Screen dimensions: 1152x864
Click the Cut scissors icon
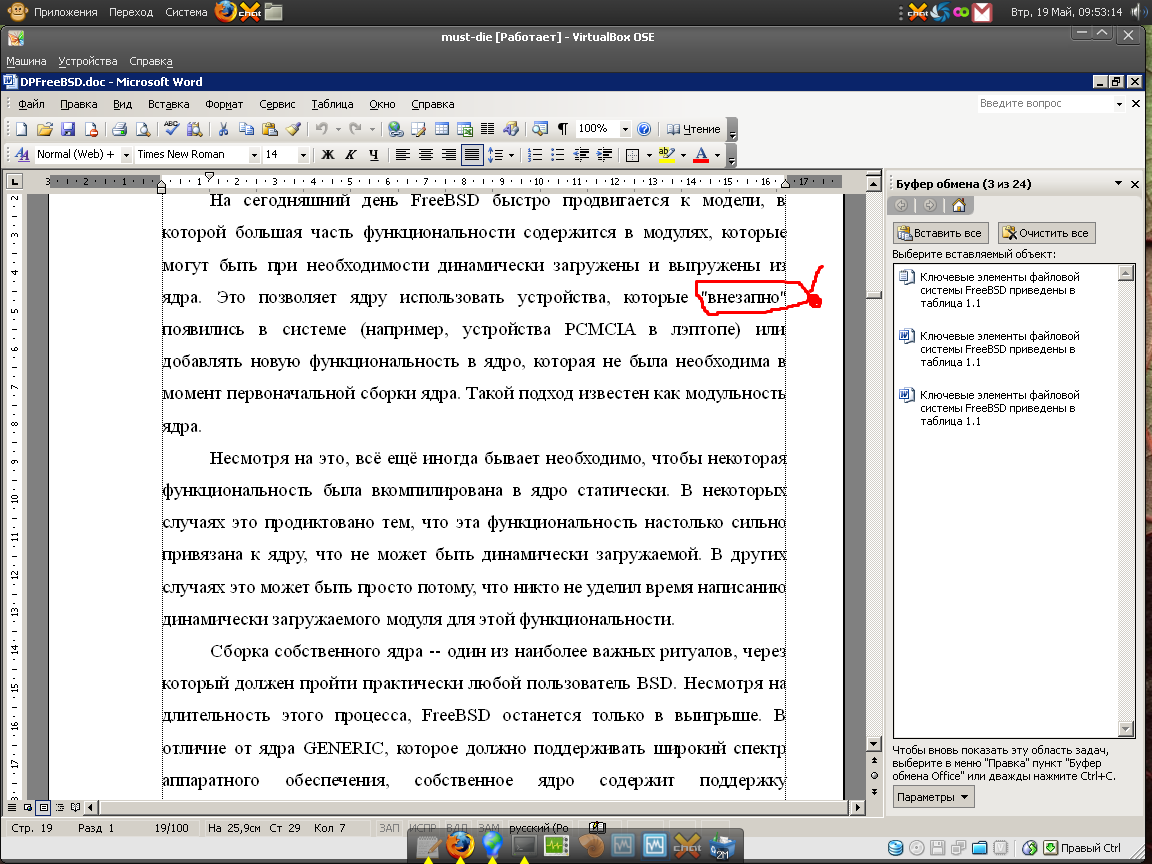coord(224,129)
